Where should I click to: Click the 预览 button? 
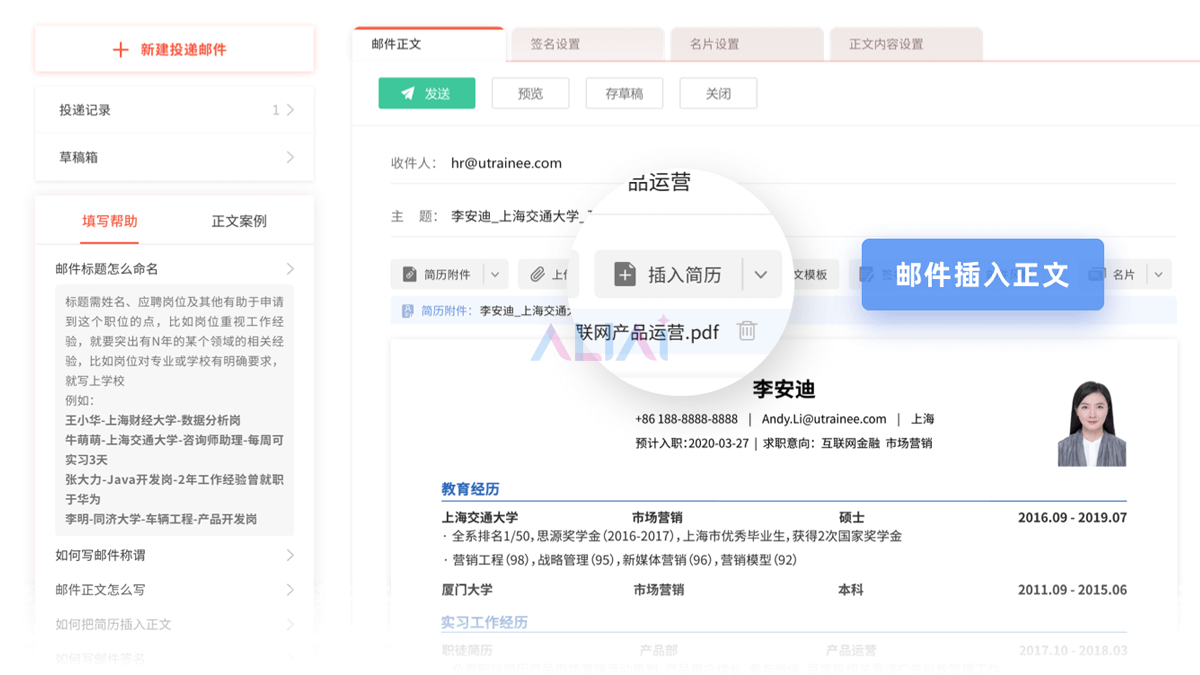[530, 93]
